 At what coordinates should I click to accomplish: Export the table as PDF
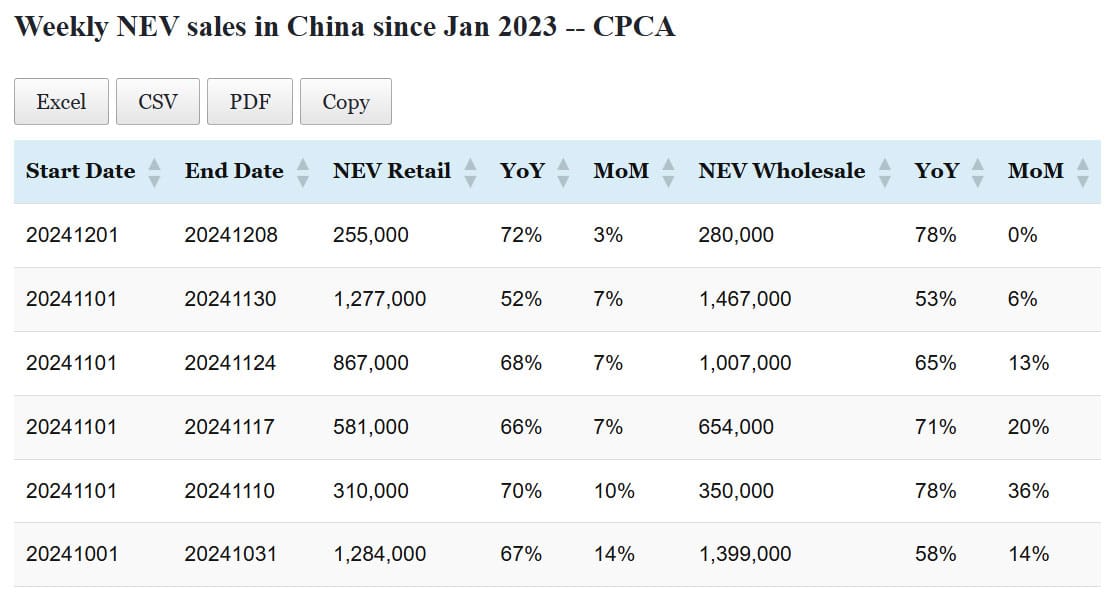click(x=250, y=102)
